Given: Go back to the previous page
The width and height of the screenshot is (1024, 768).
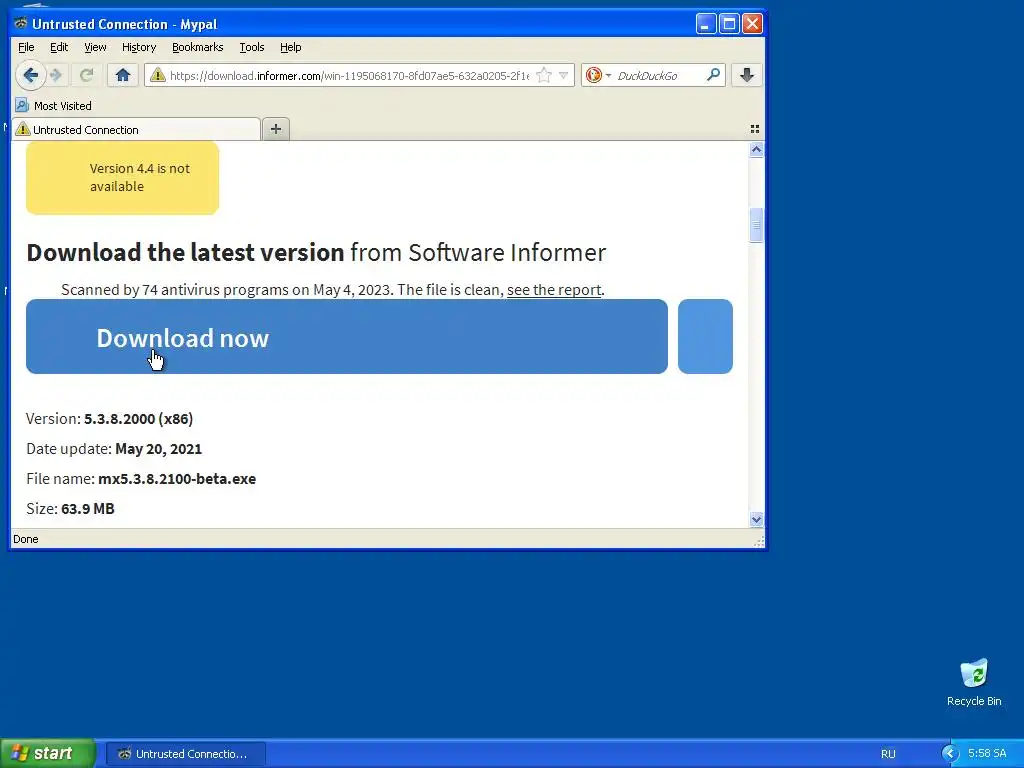Looking at the screenshot, I should (30, 75).
